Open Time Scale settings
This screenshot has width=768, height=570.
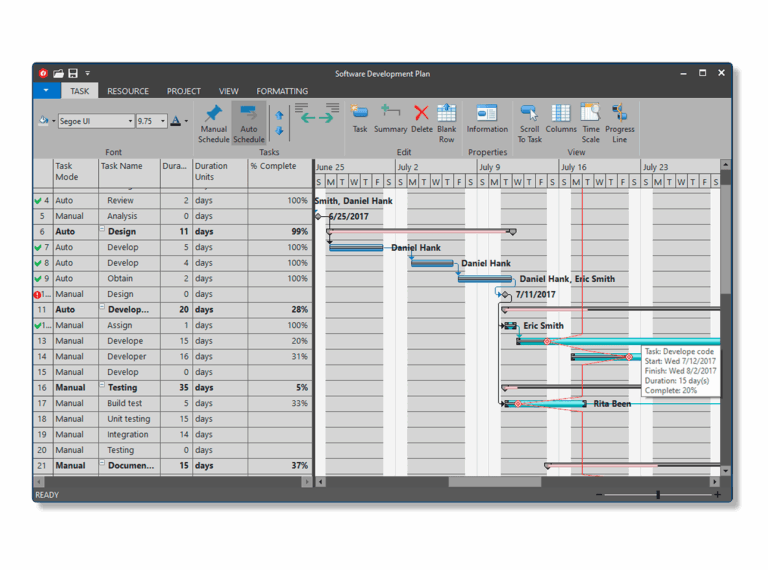coord(590,123)
